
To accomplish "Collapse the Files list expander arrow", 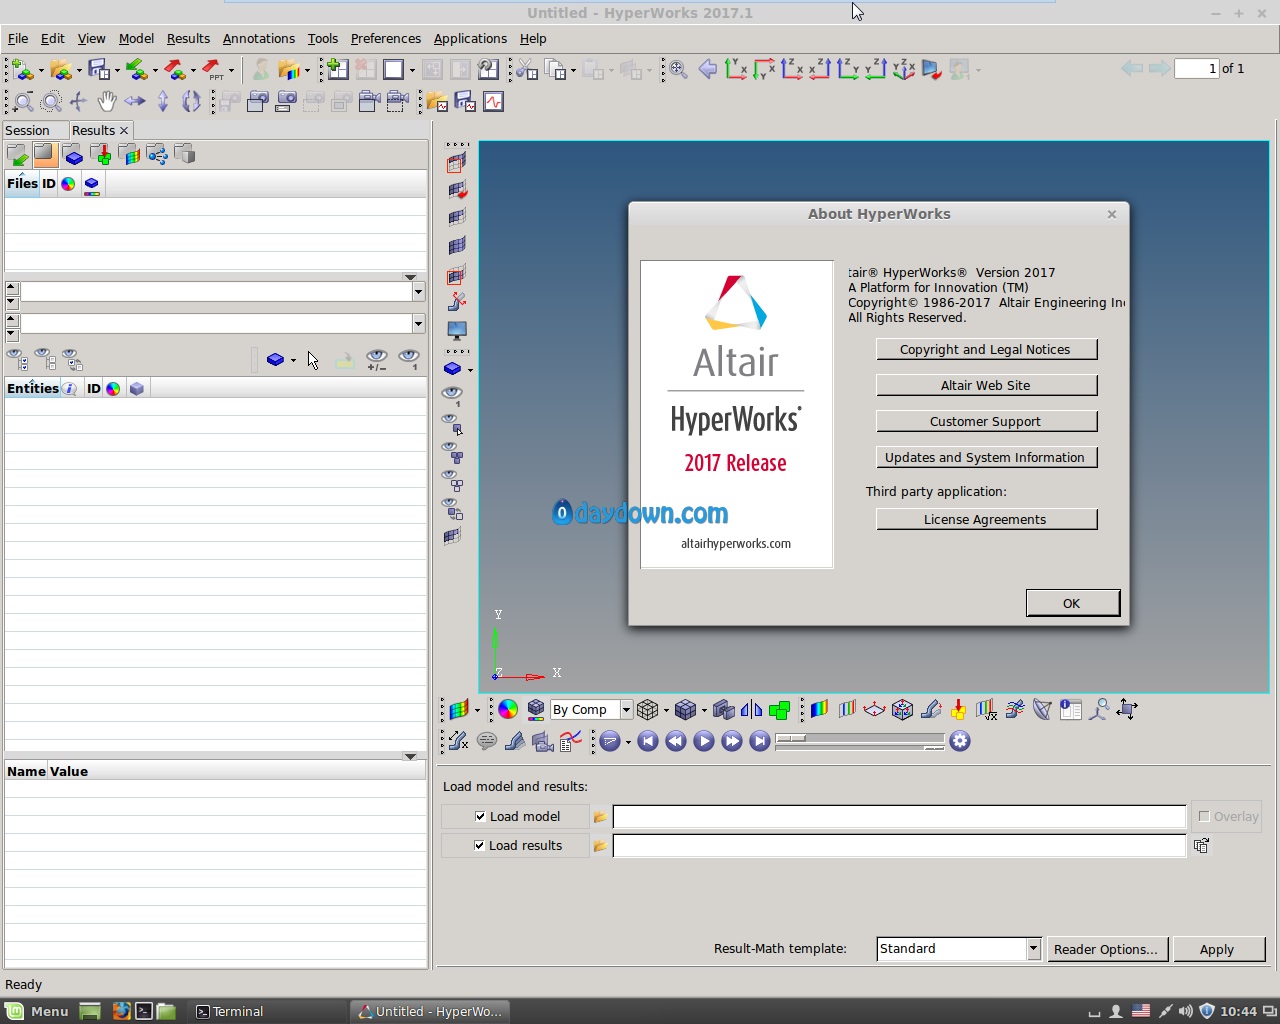I will [410, 277].
